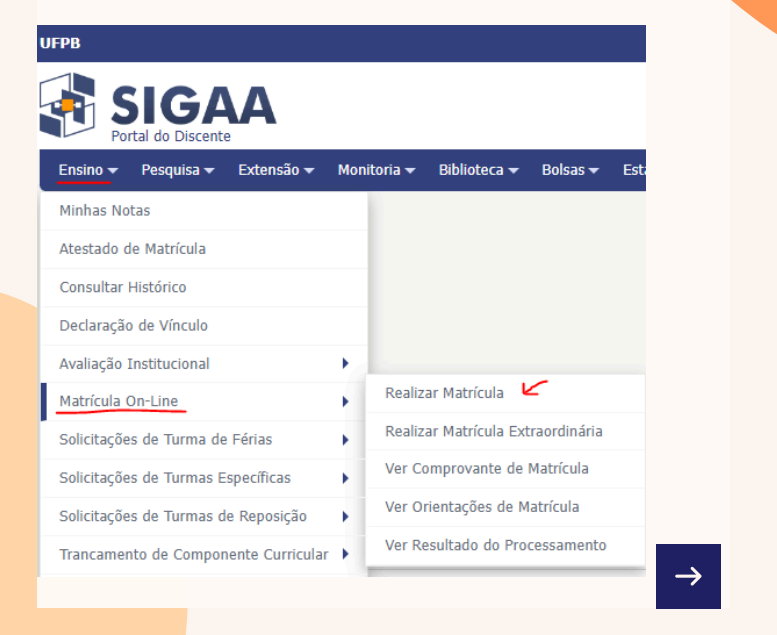The width and height of the screenshot is (777, 635).
Task: Click the Bolsas dropdown arrow
Action: coord(594,171)
